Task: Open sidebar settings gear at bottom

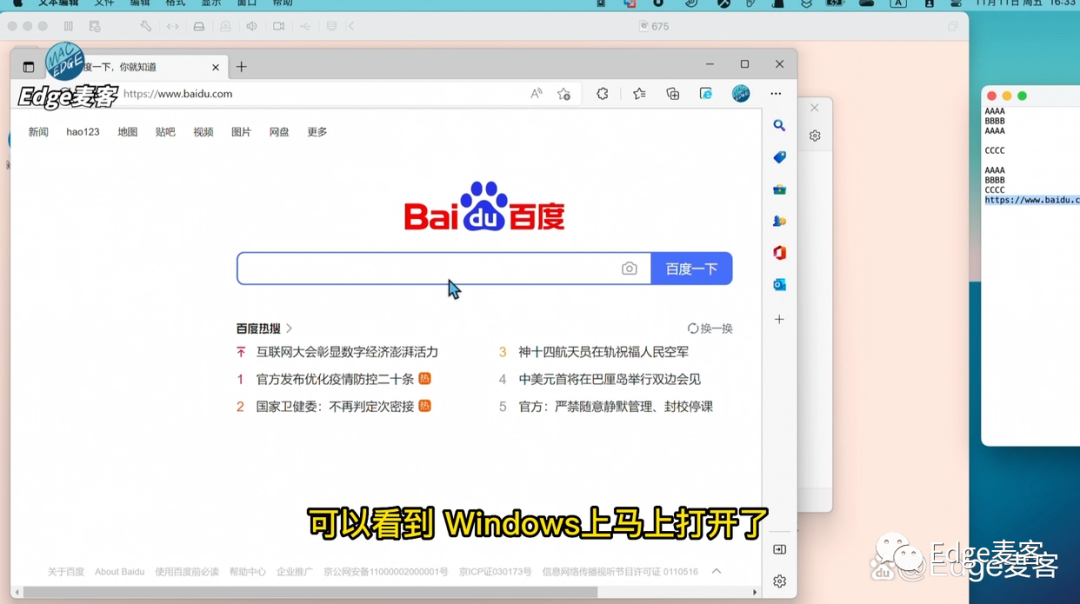Action: [779, 581]
